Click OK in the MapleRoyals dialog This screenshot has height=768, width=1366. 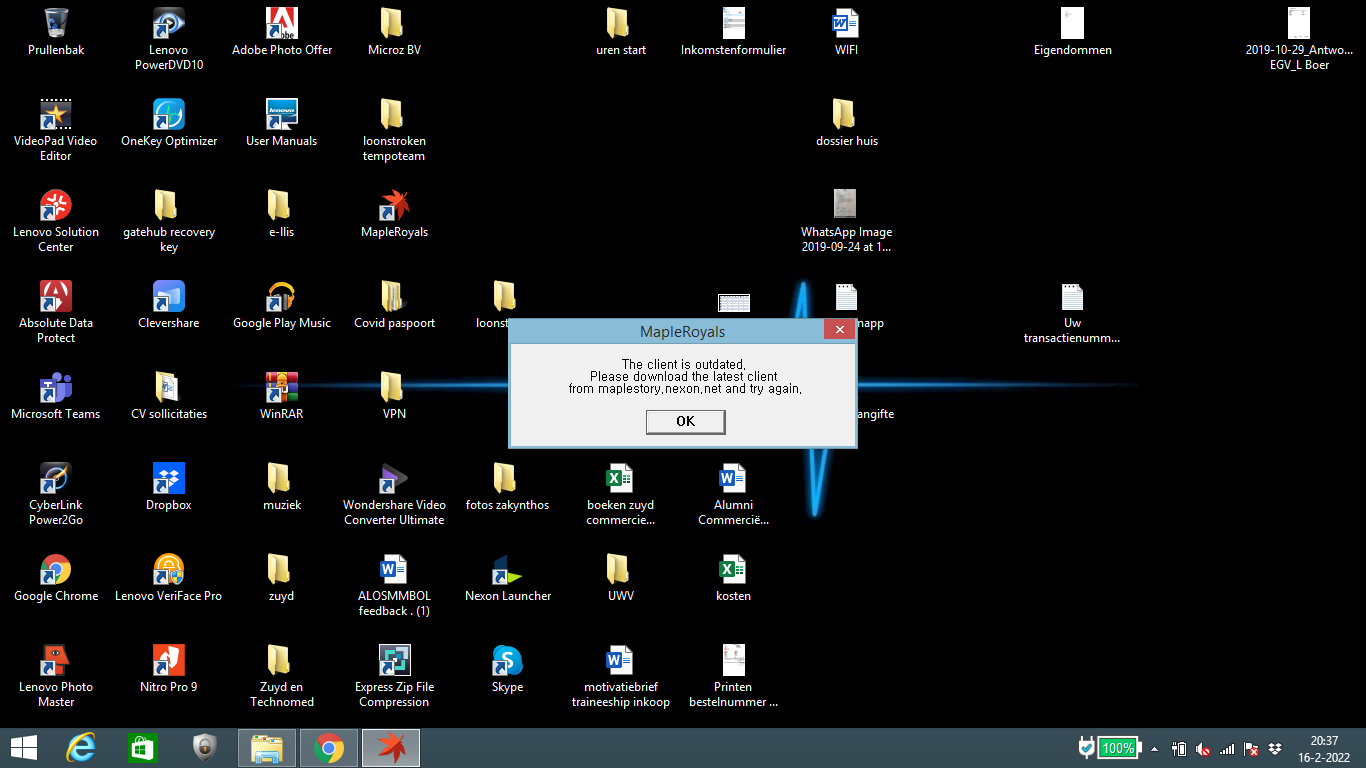click(685, 422)
